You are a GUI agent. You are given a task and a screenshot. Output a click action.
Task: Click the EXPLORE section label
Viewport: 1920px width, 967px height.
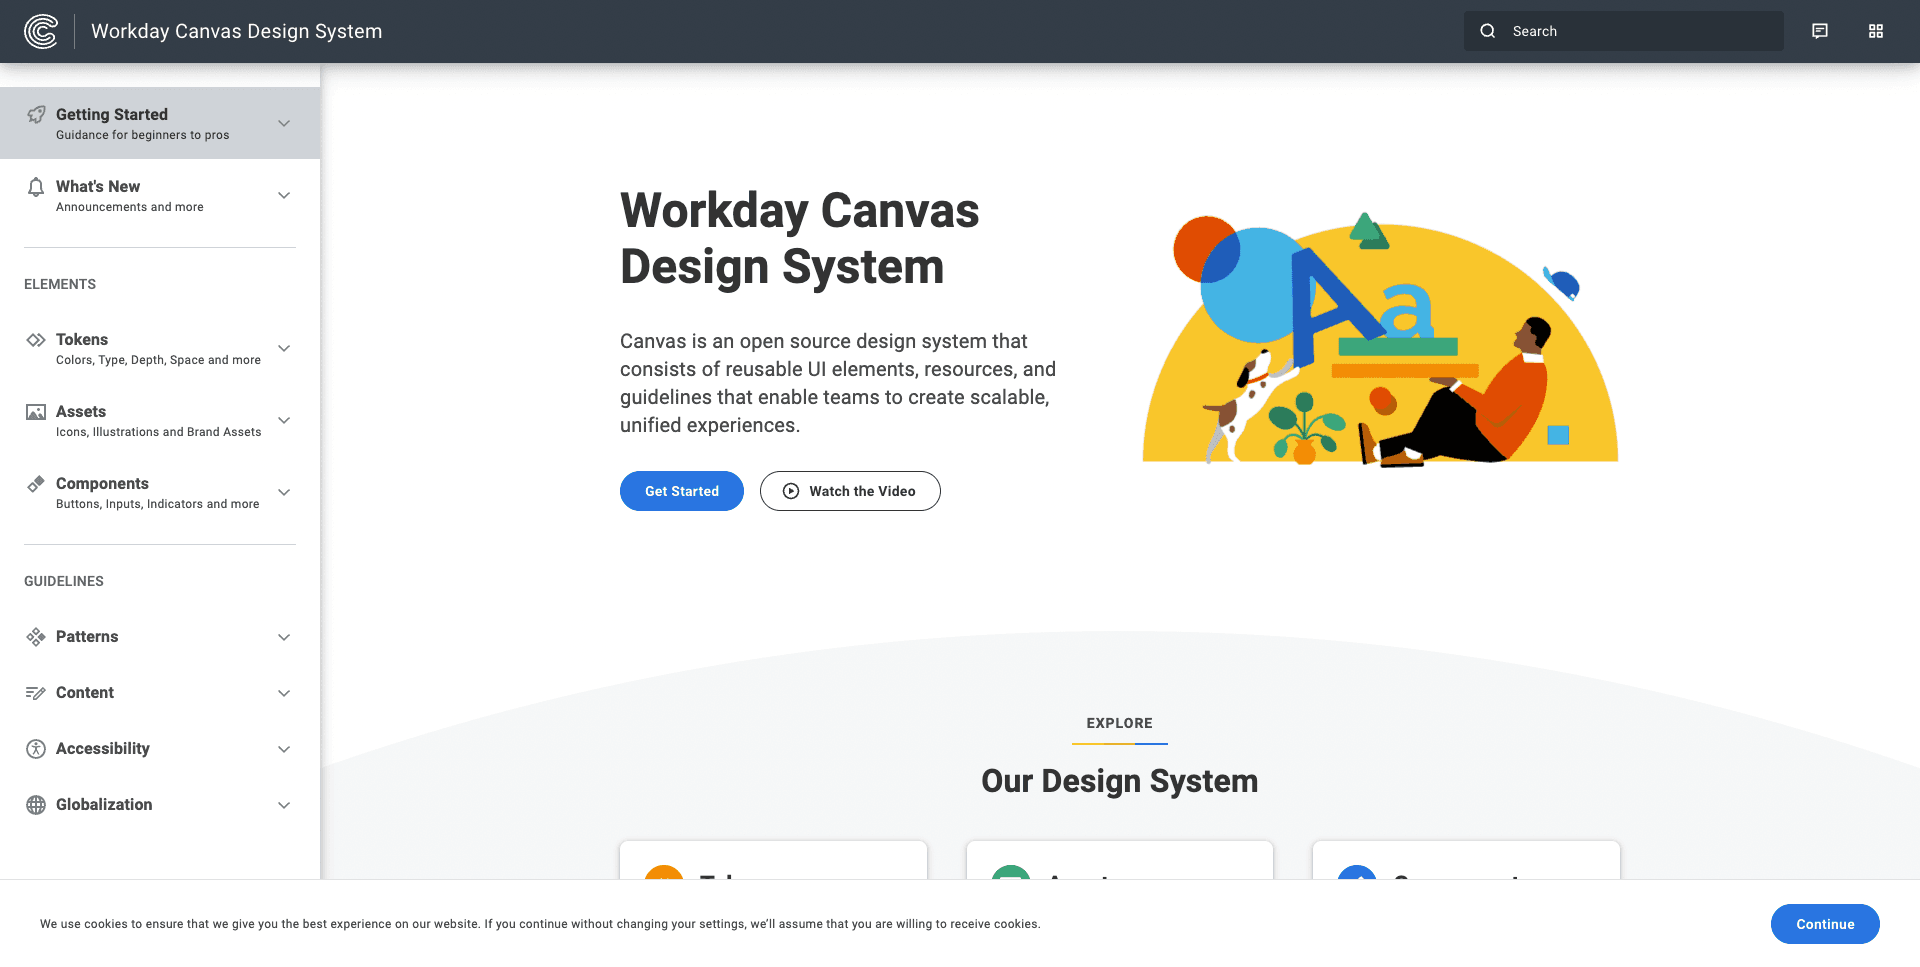click(1120, 723)
